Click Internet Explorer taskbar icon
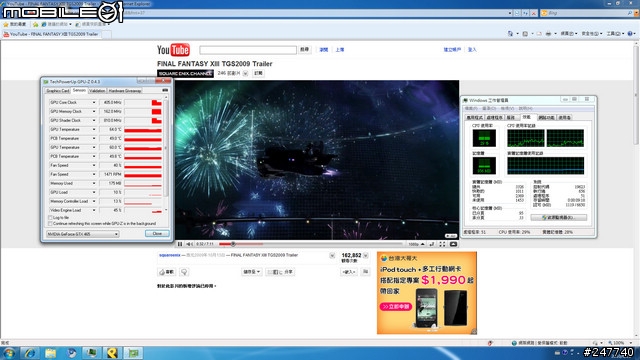This screenshot has width=640, height=360. point(30,353)
